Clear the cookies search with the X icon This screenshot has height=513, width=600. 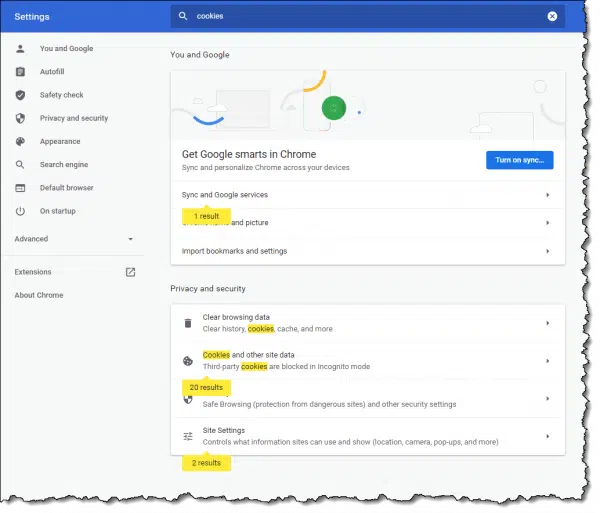pos(552,16)
